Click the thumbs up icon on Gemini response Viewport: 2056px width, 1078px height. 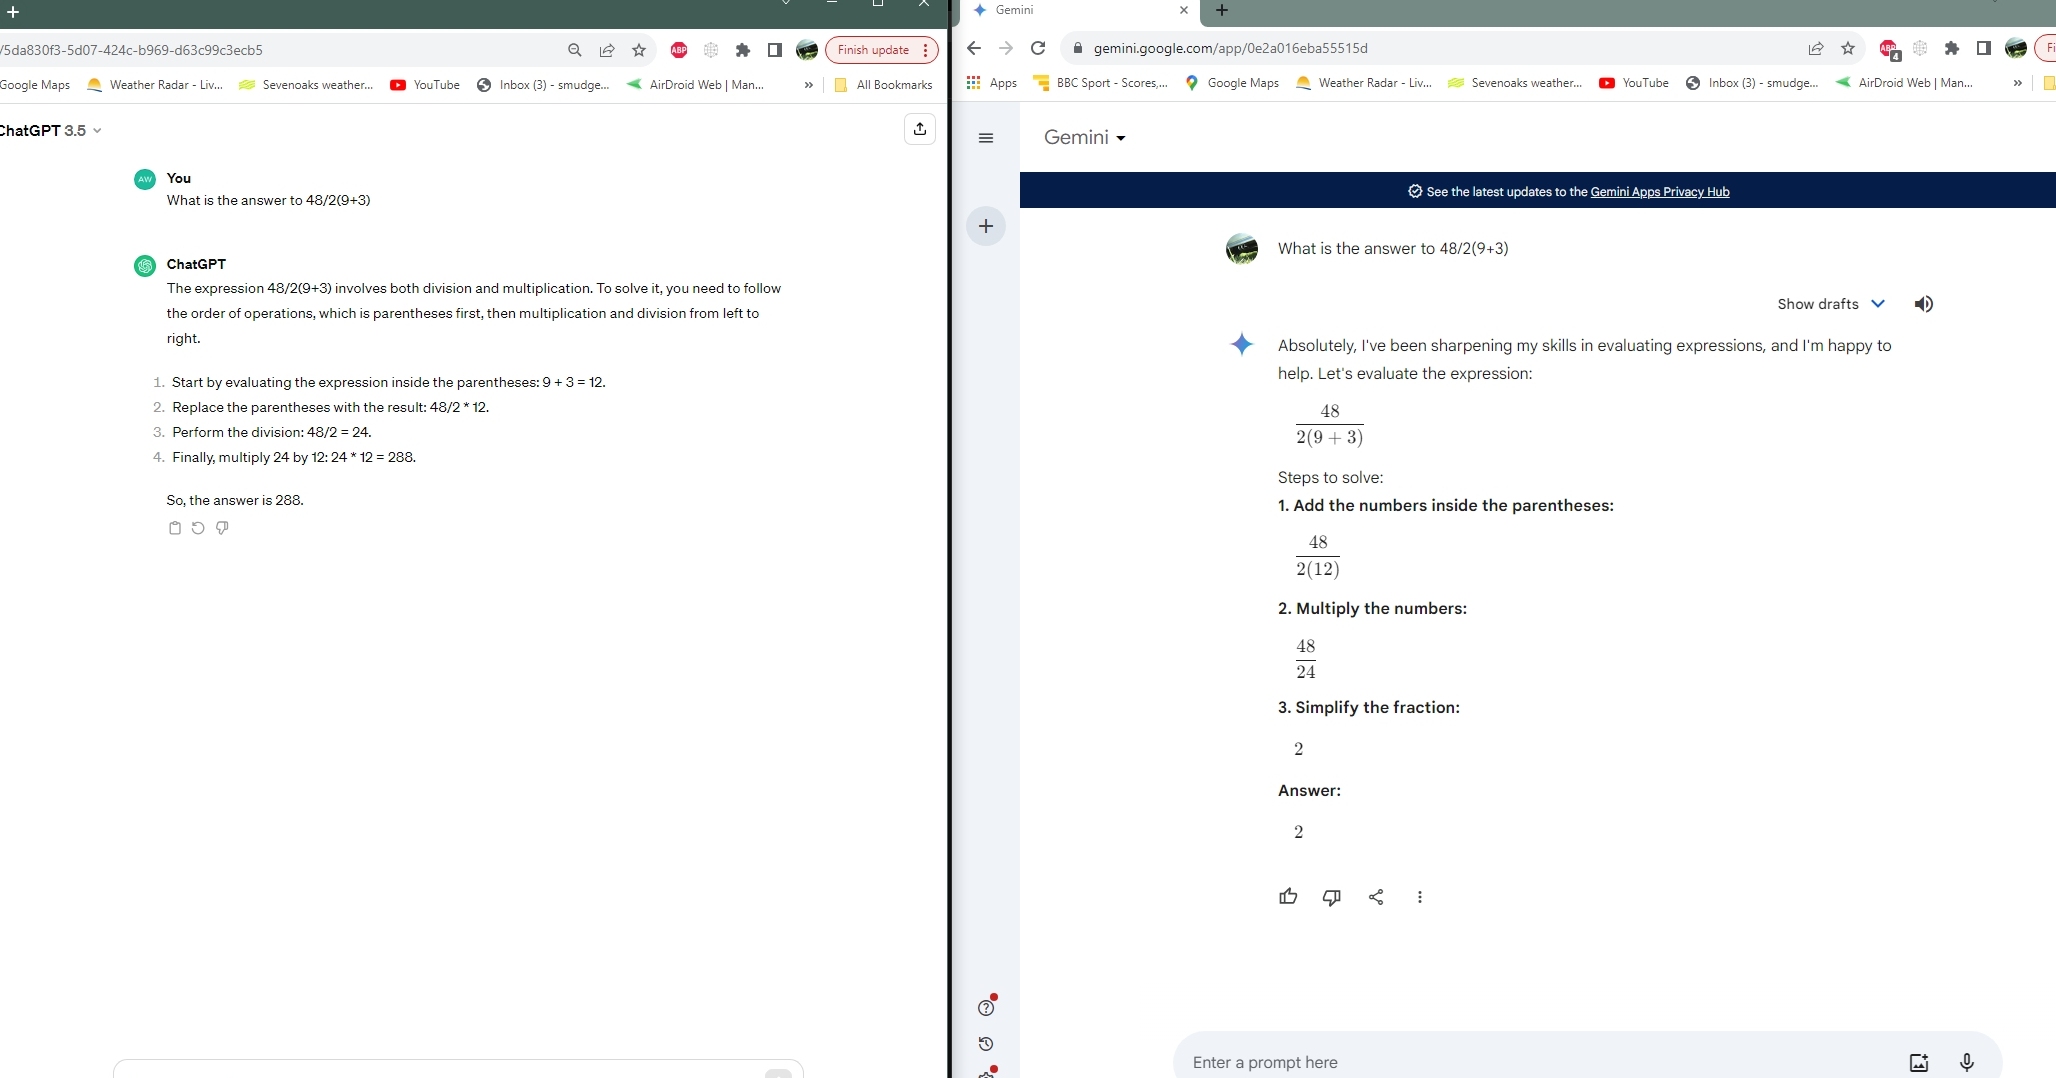pos(1288,897)
